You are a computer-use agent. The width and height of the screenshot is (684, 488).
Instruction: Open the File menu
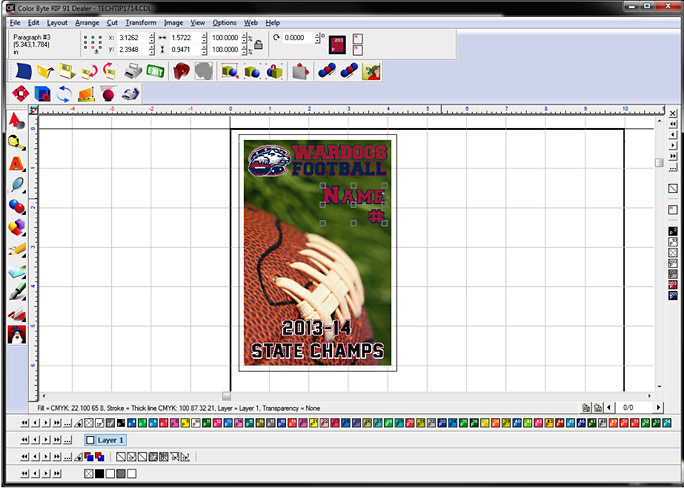pyautogui.click(x=15, y=23)
